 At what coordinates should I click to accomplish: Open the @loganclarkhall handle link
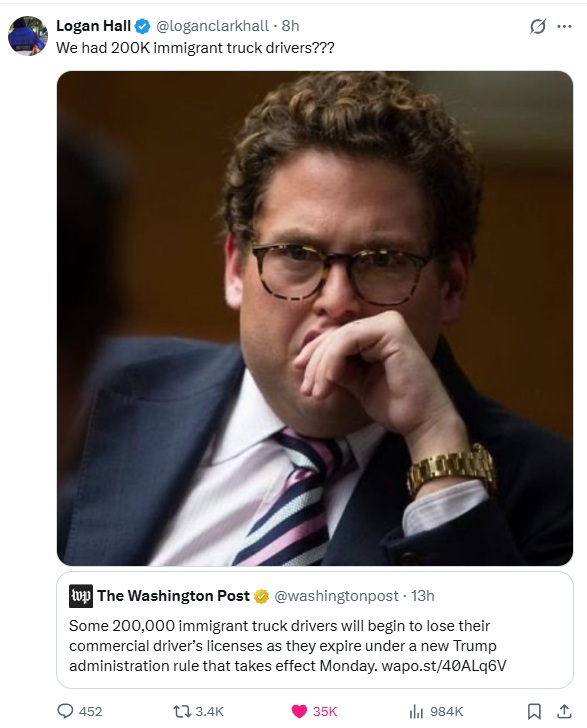click(x=212, y=26)
